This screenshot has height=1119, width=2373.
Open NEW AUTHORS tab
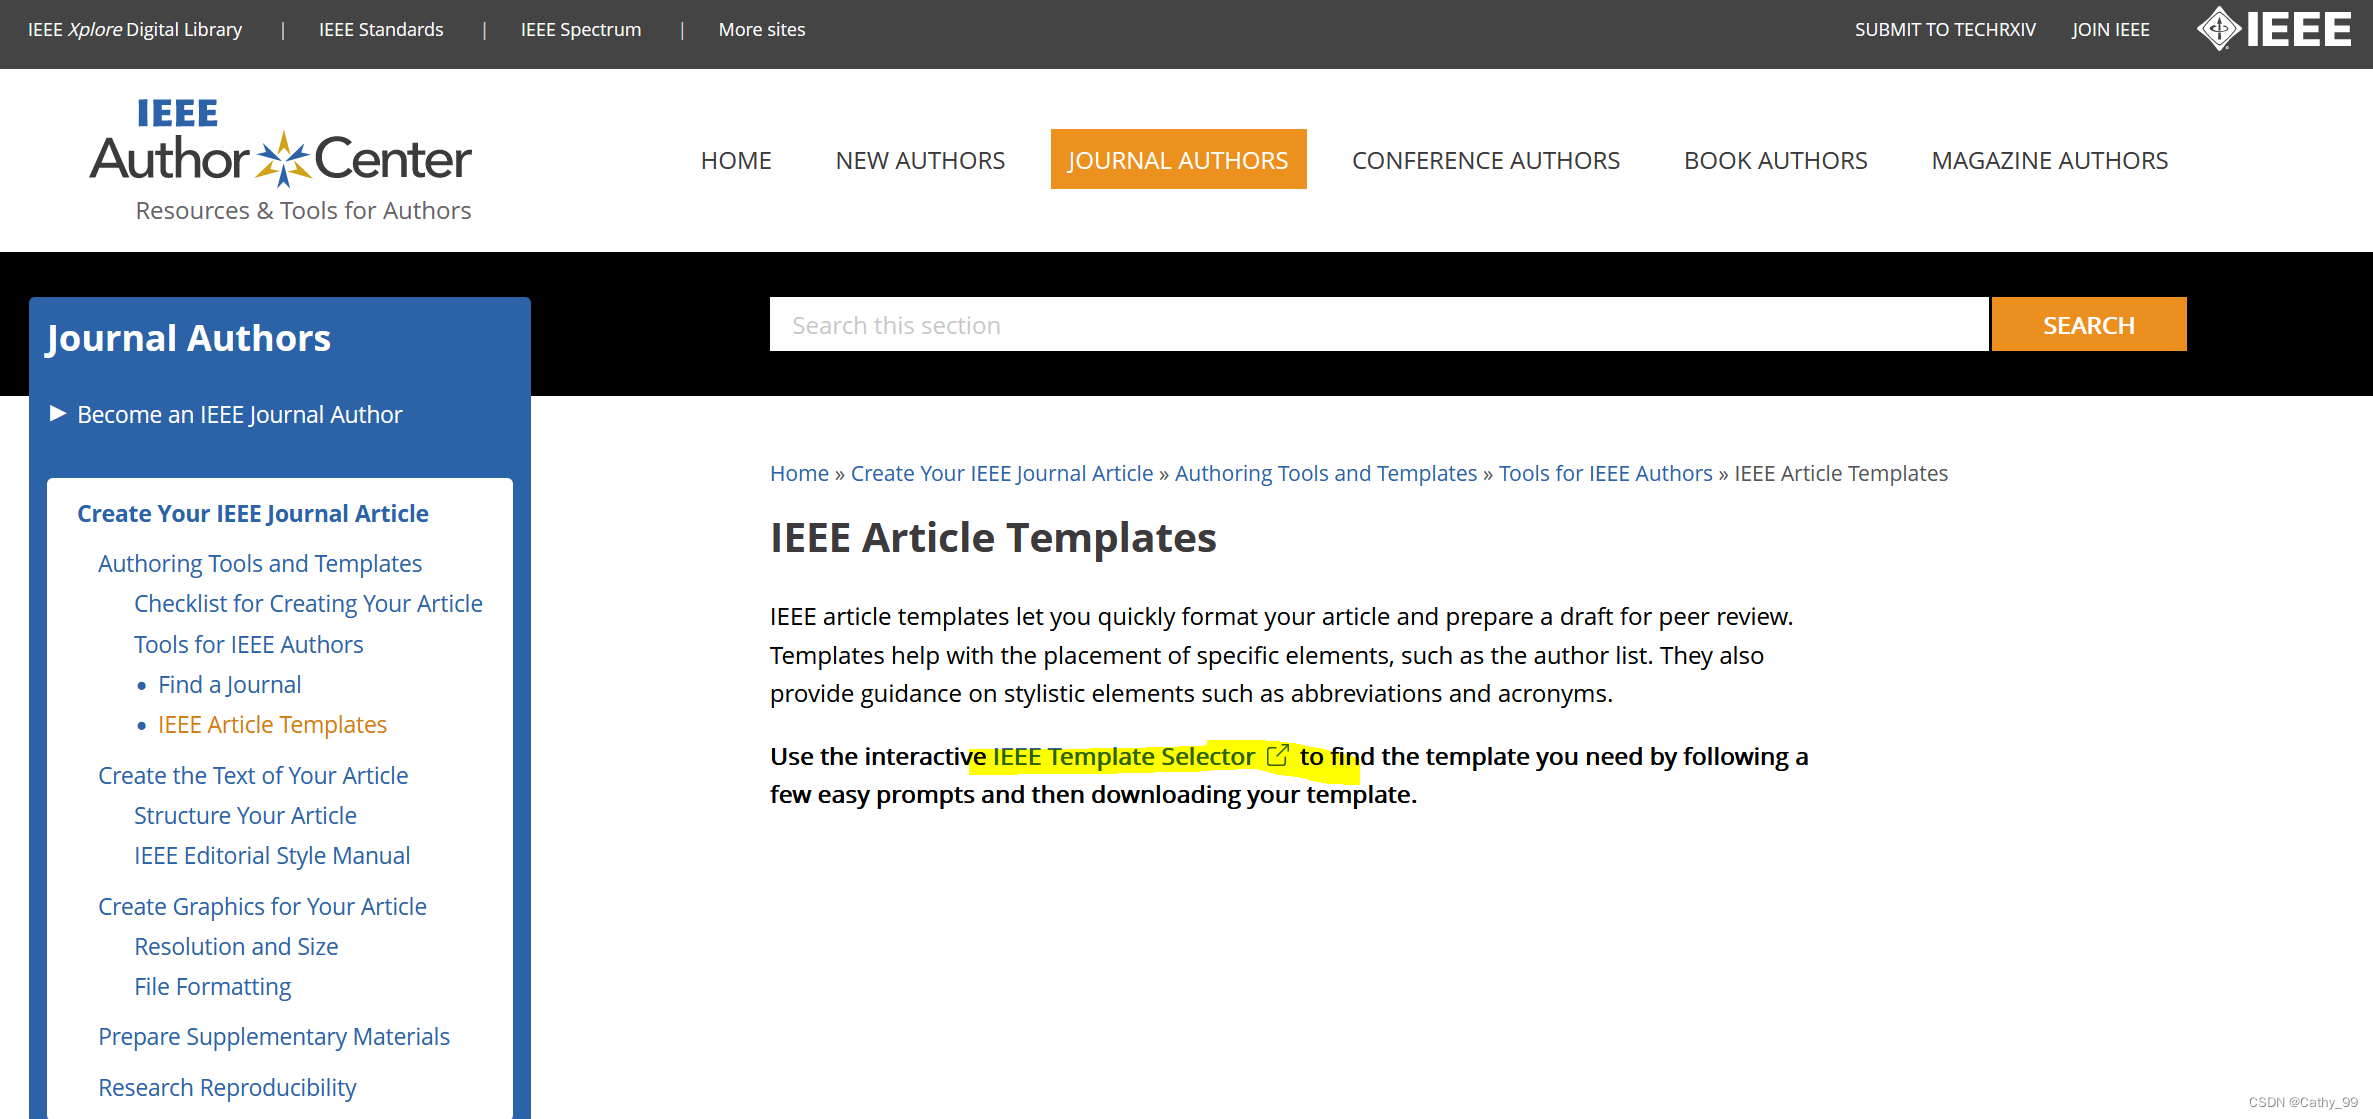[920, 160]
